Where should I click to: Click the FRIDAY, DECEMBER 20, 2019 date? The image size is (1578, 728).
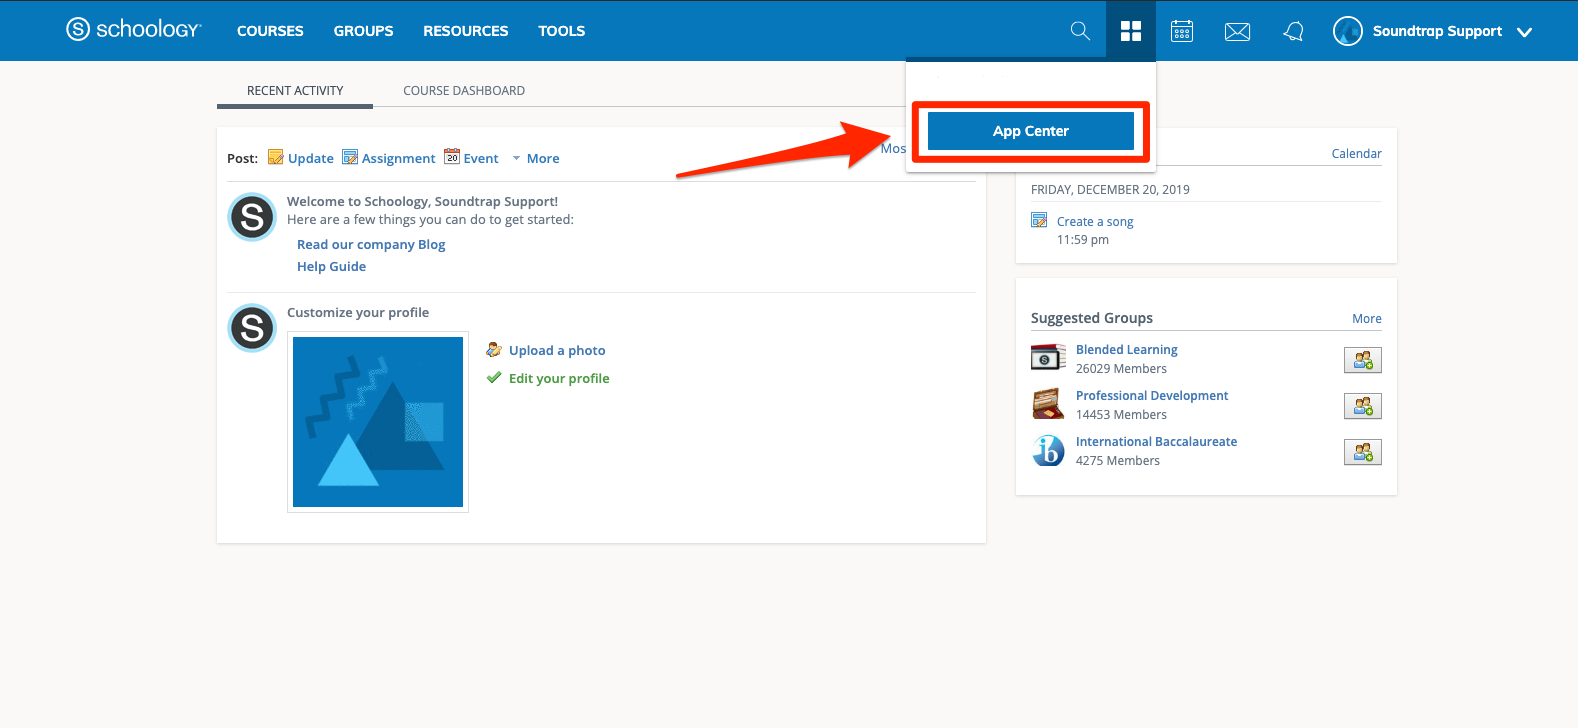coord(1110,189)
